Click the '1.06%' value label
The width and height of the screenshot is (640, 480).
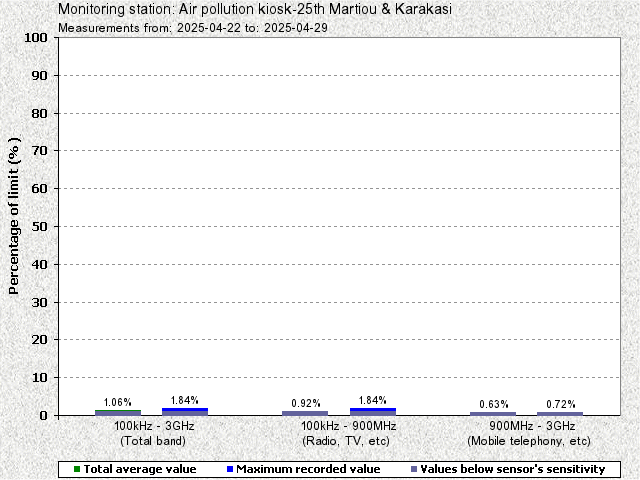pos(118,402)
